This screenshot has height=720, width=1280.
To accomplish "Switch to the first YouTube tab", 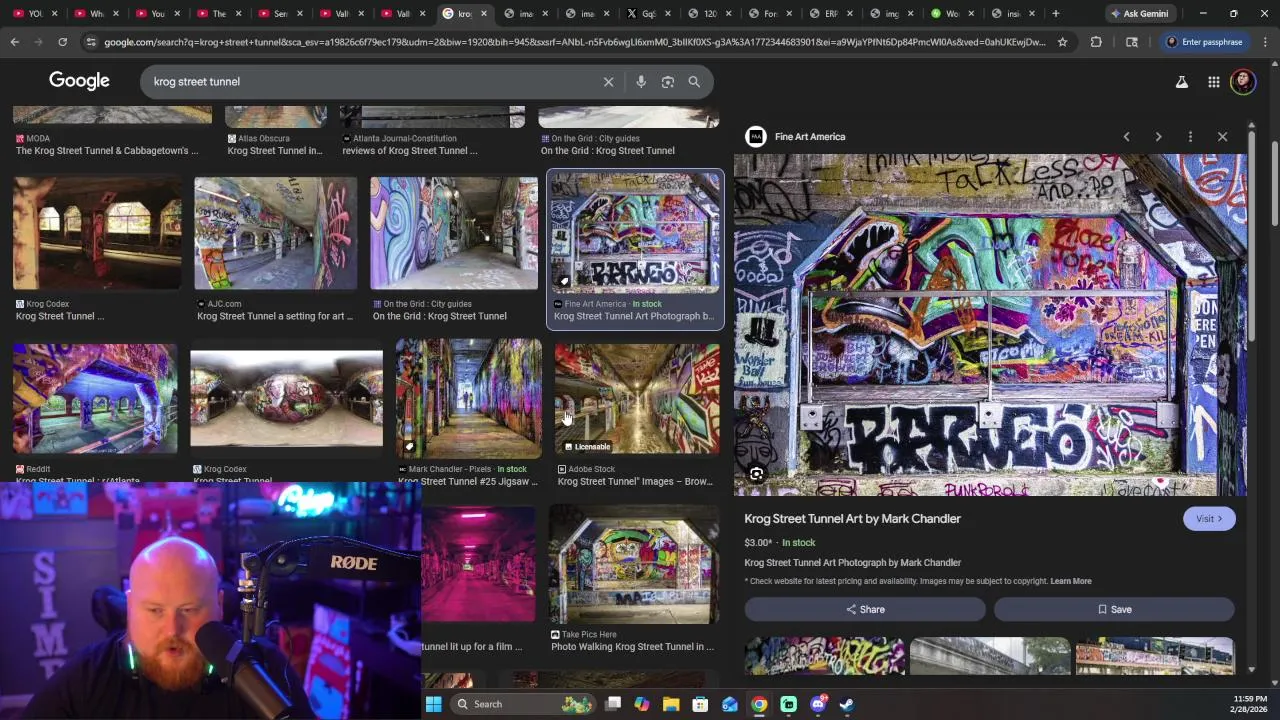I will [x=36, y=14].
